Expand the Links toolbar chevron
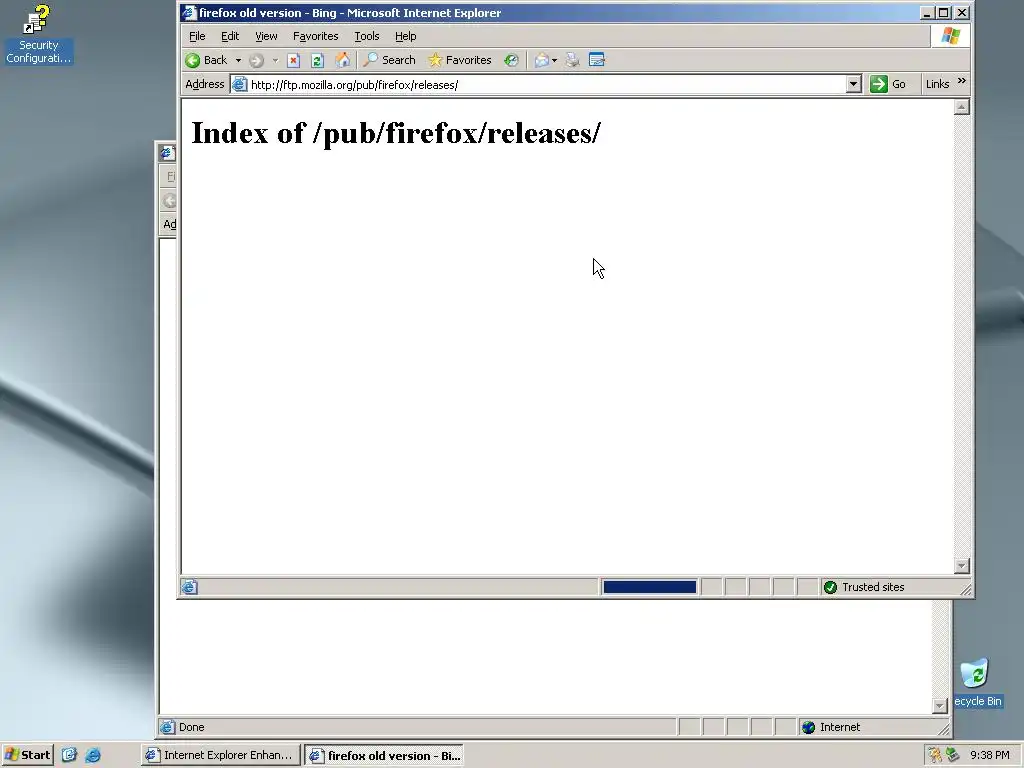The image size is (1024, 768). (x=961, y=81)
